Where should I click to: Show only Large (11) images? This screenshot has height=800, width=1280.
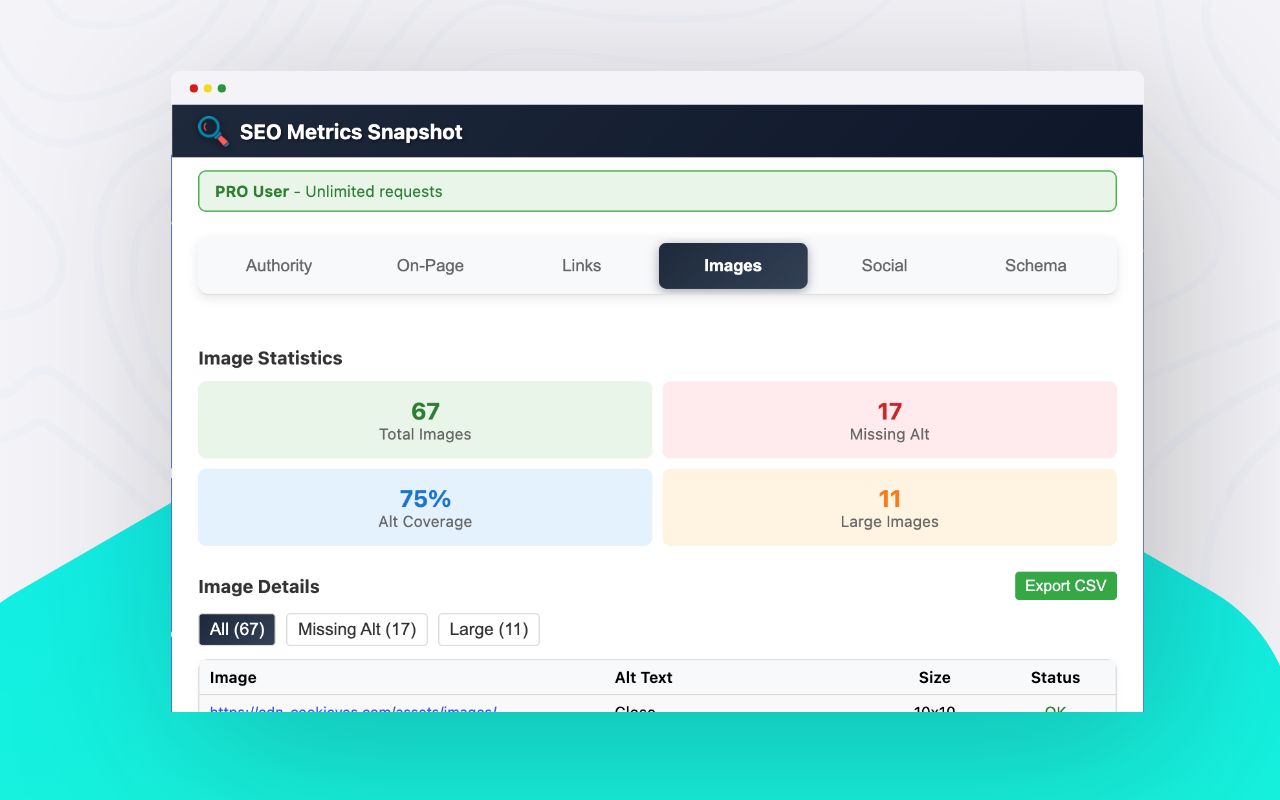click(488, 629)
